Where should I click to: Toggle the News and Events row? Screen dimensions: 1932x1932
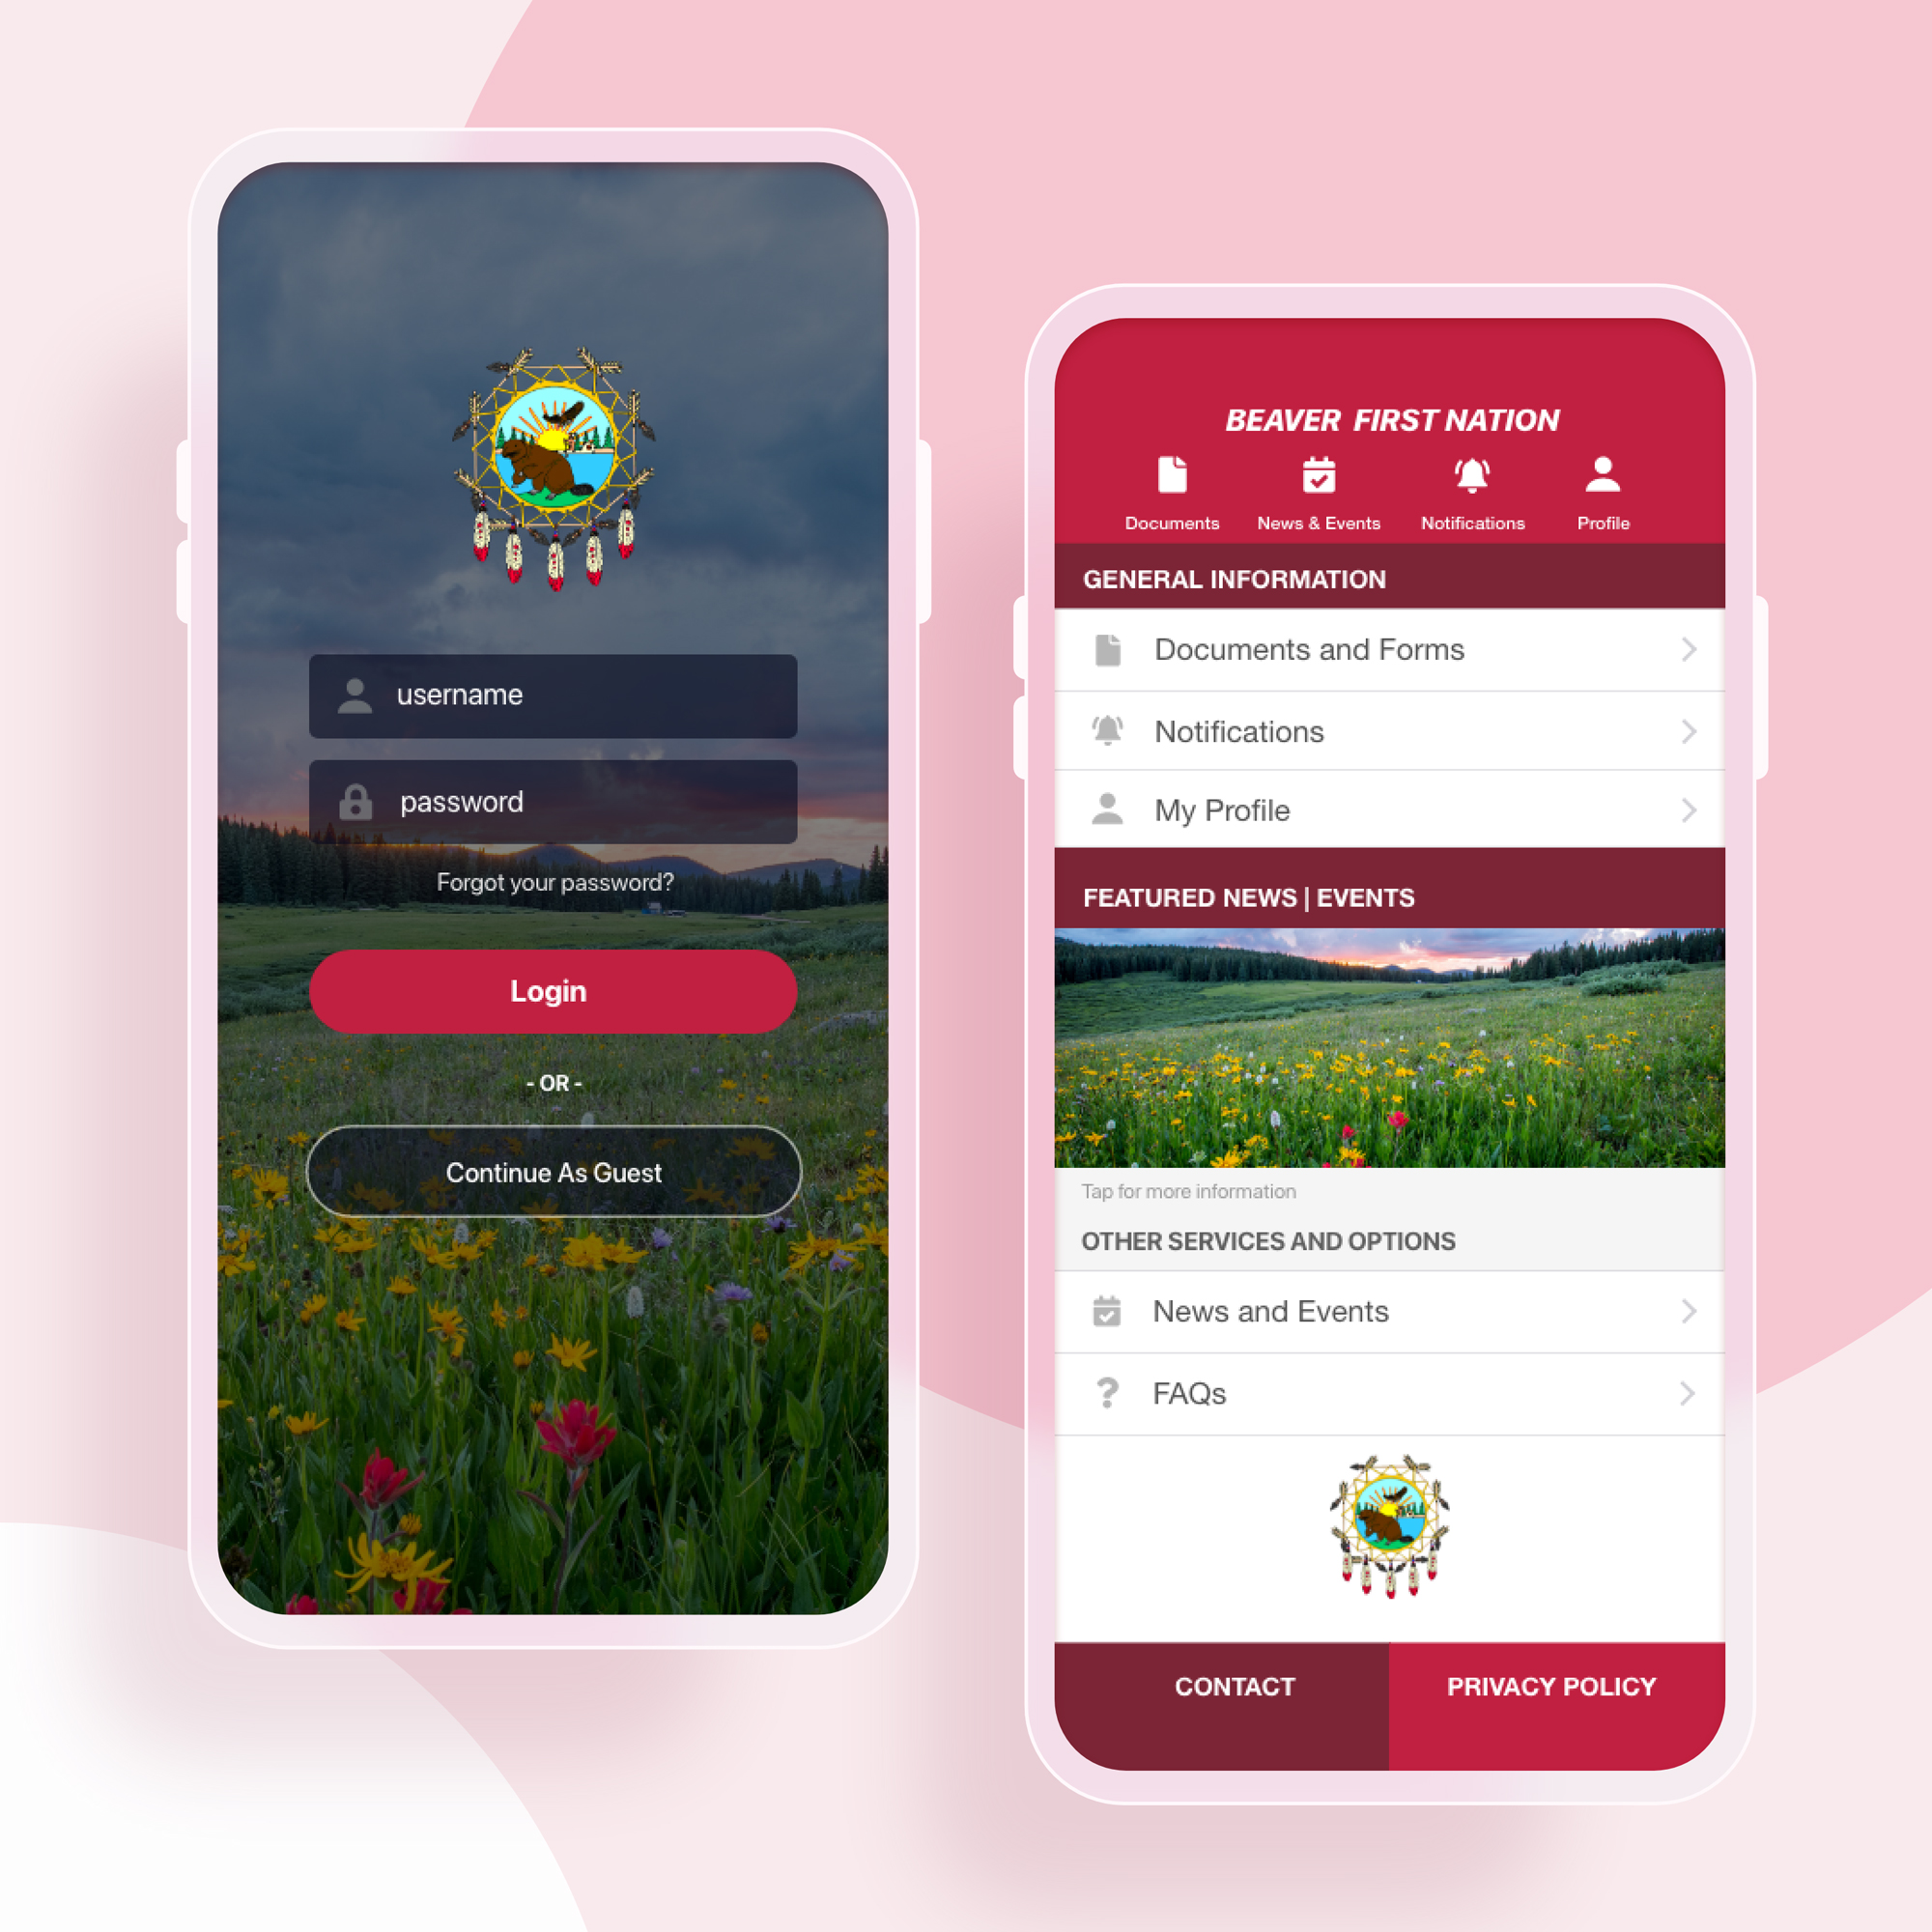(x=1389, y=1309)
